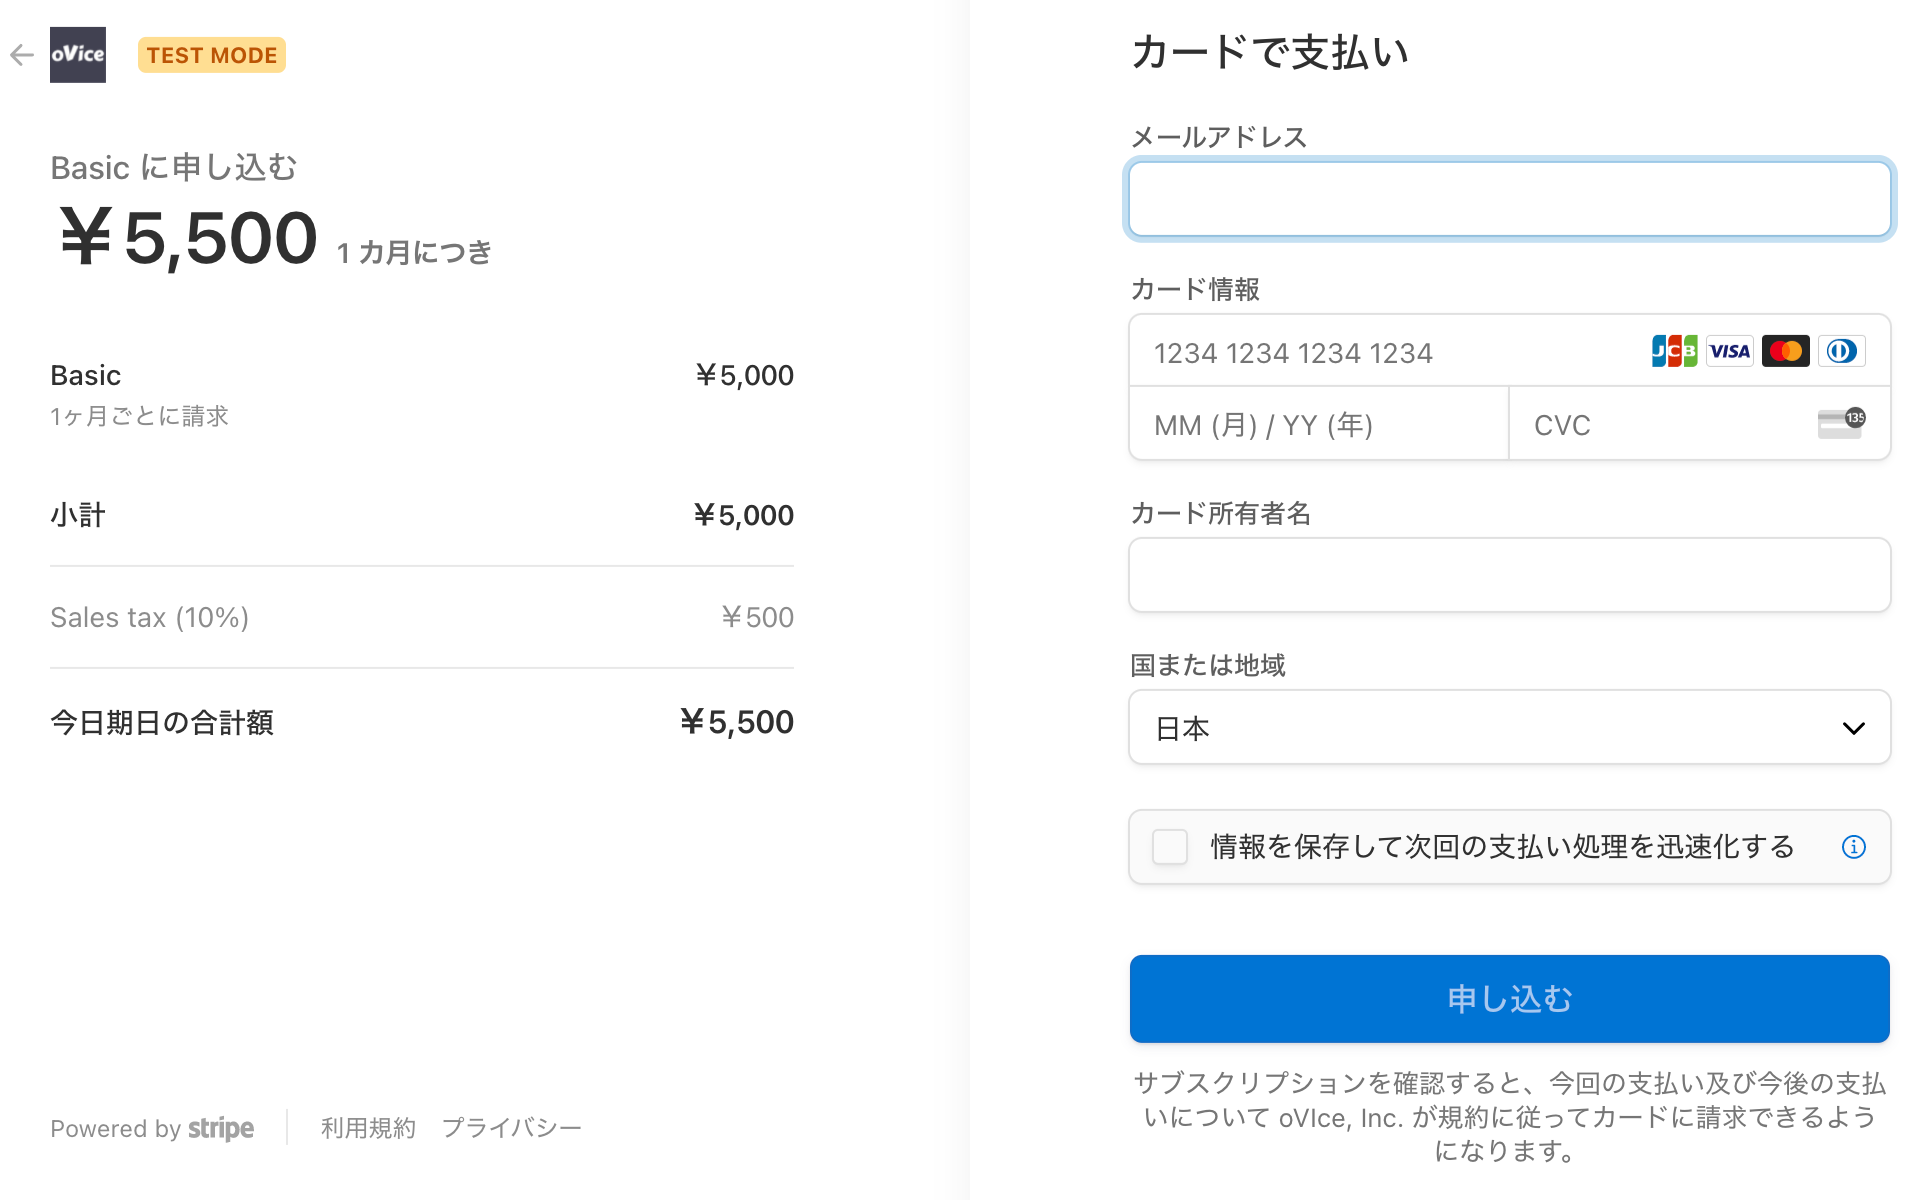Click the JCB card icon
The height and width of the screenshot is (1200, 1926).
tap(1674, 351)
